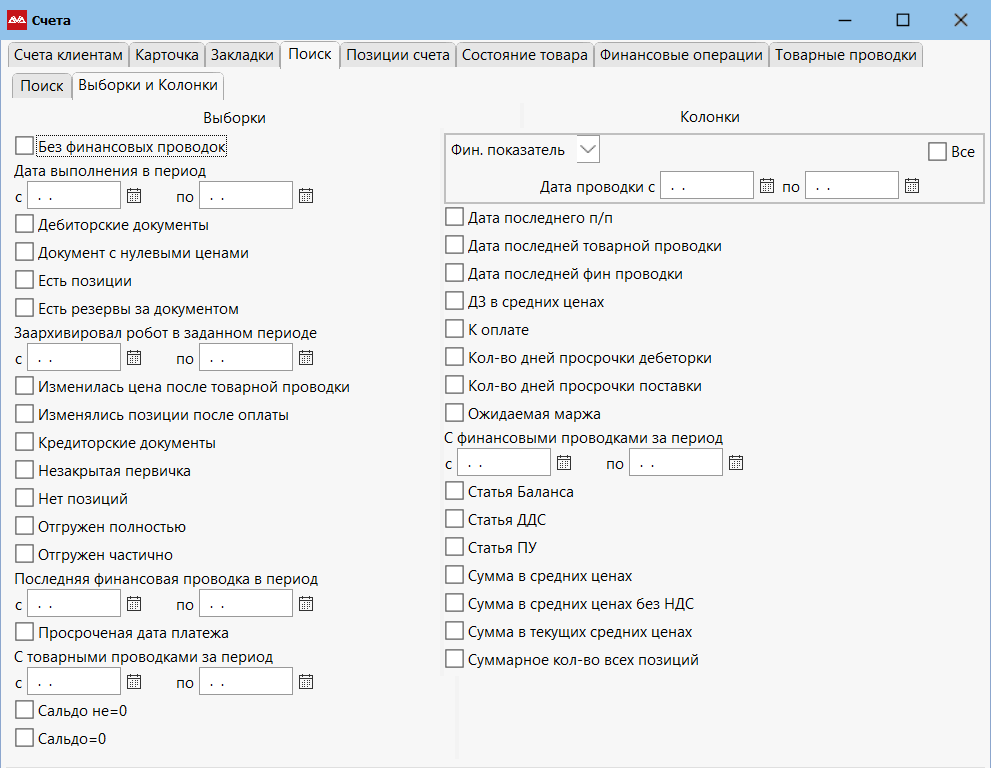Toggle Незакрытая первичка checkbox

click(24, 470)
